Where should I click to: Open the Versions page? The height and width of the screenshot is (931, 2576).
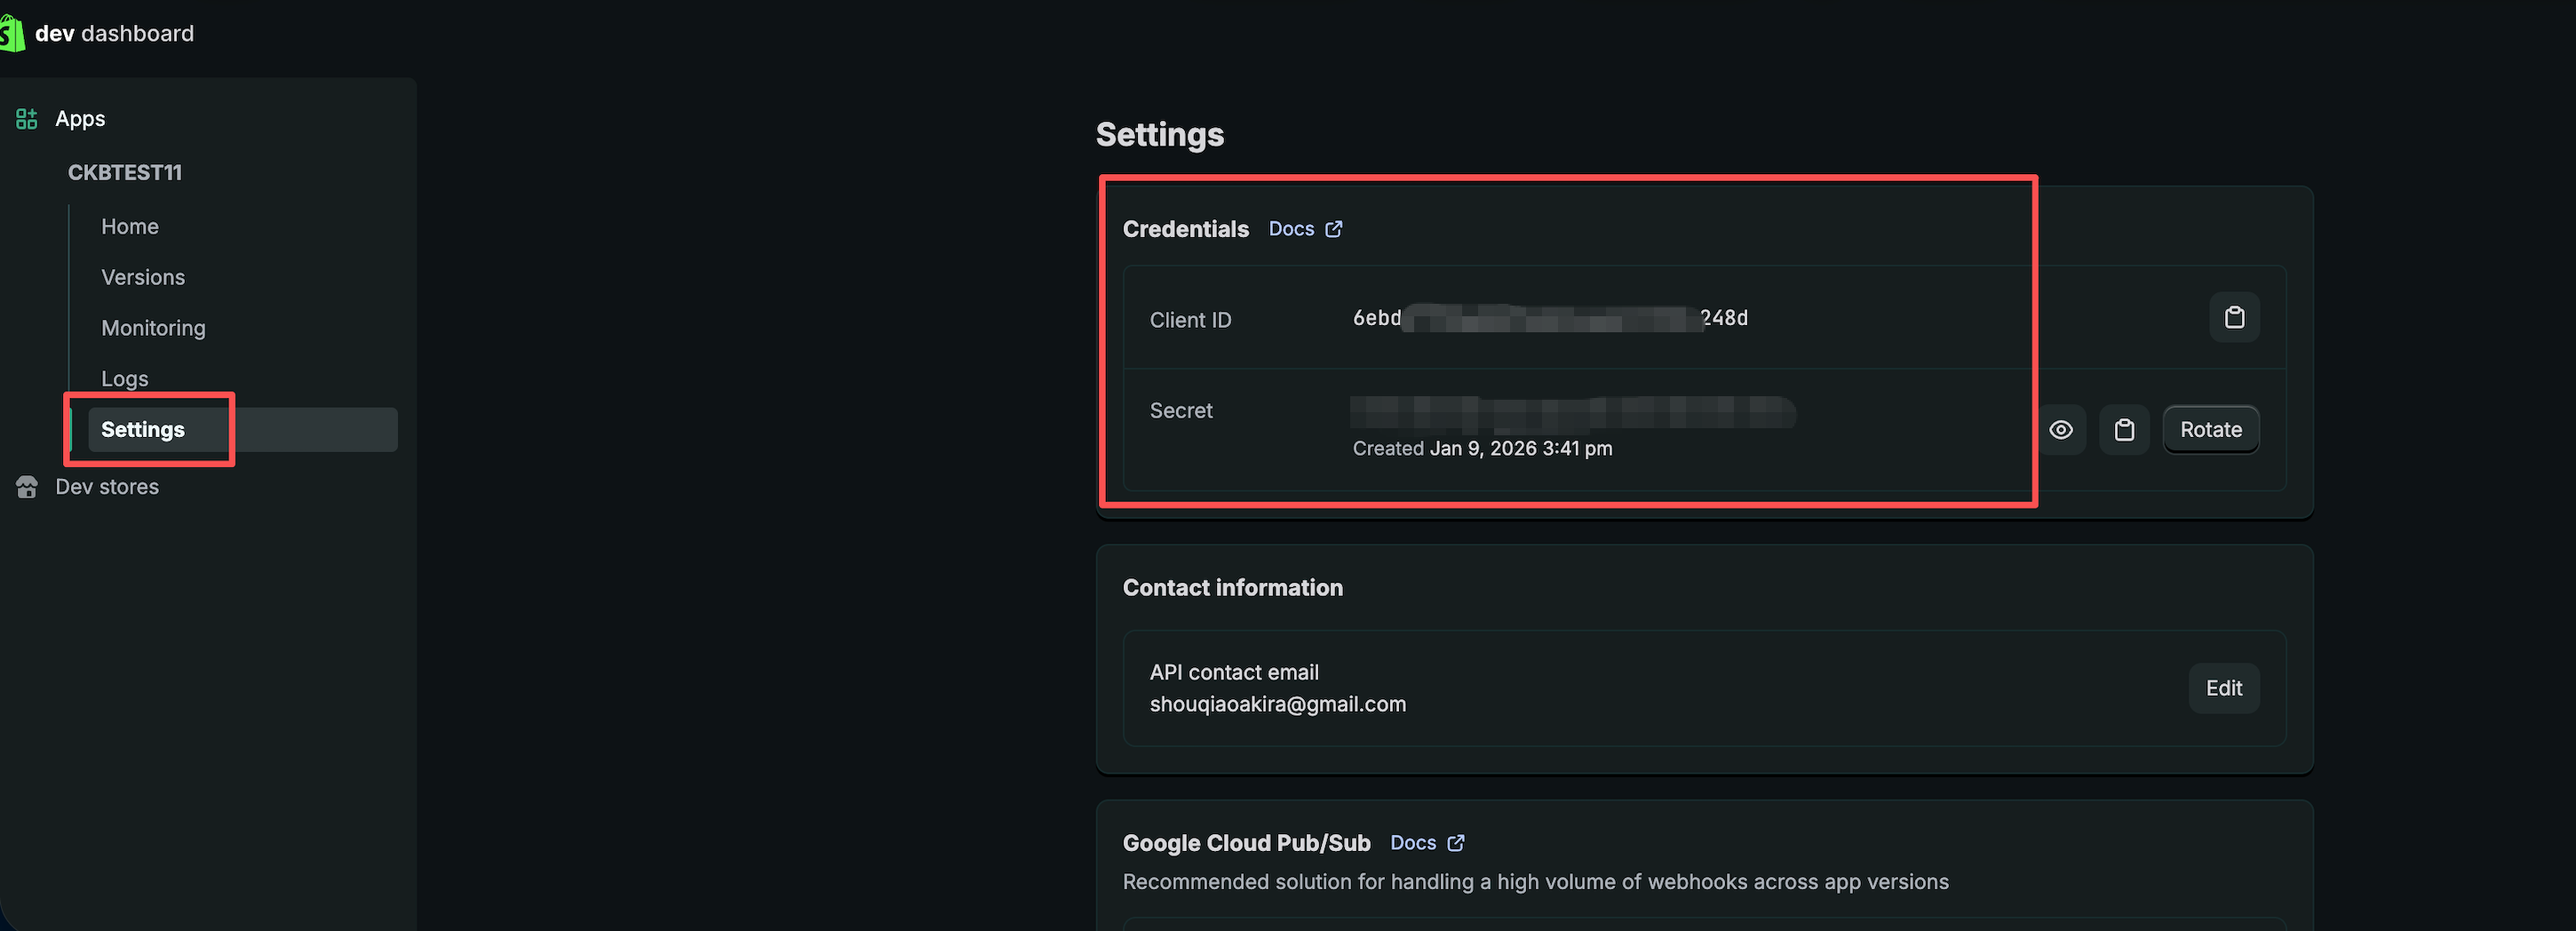click(143, 278)
